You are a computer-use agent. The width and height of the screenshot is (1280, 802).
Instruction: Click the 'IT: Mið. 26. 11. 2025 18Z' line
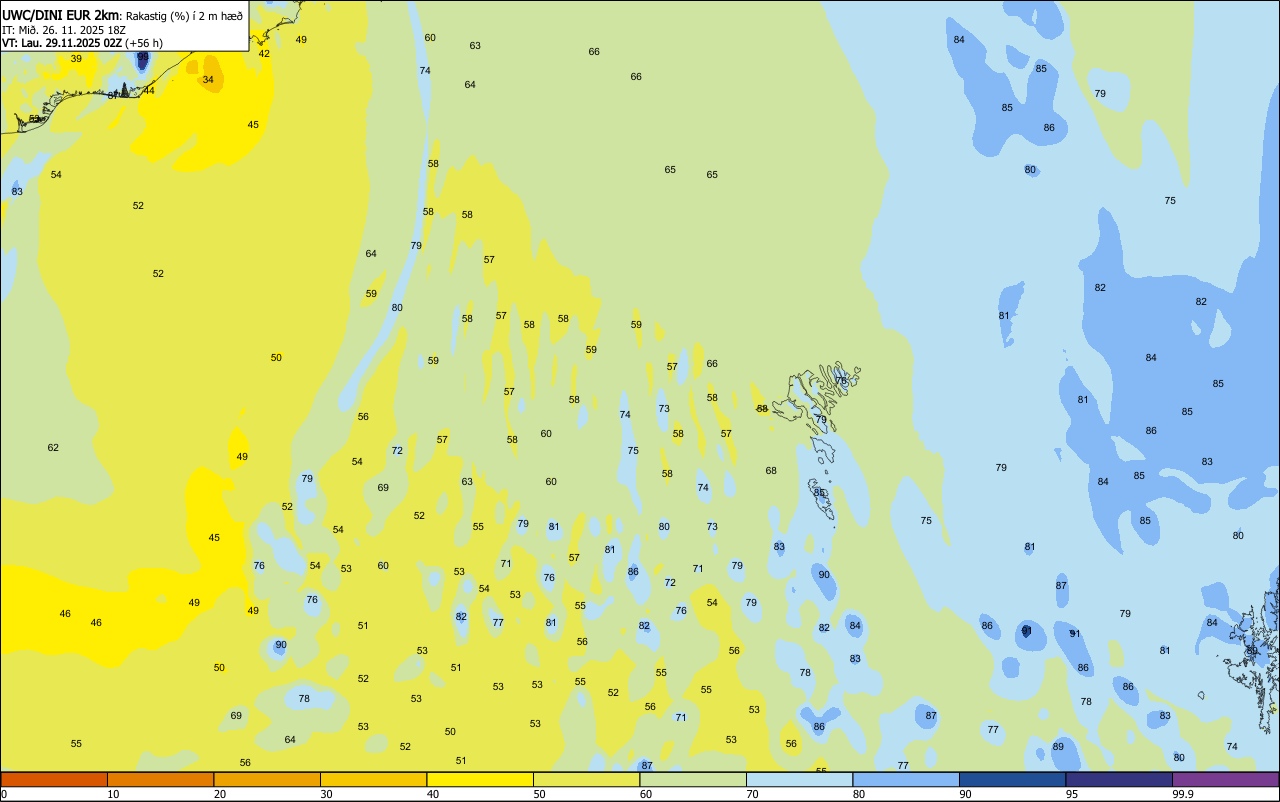64,30
